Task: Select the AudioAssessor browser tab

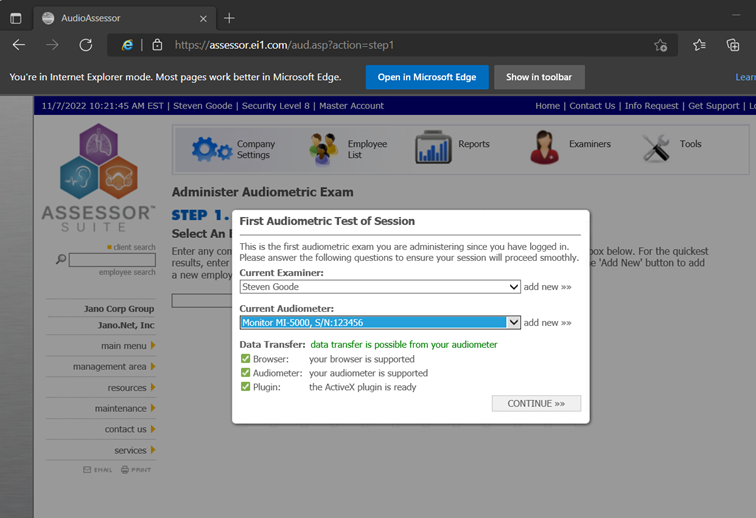Action: point(124,18)
